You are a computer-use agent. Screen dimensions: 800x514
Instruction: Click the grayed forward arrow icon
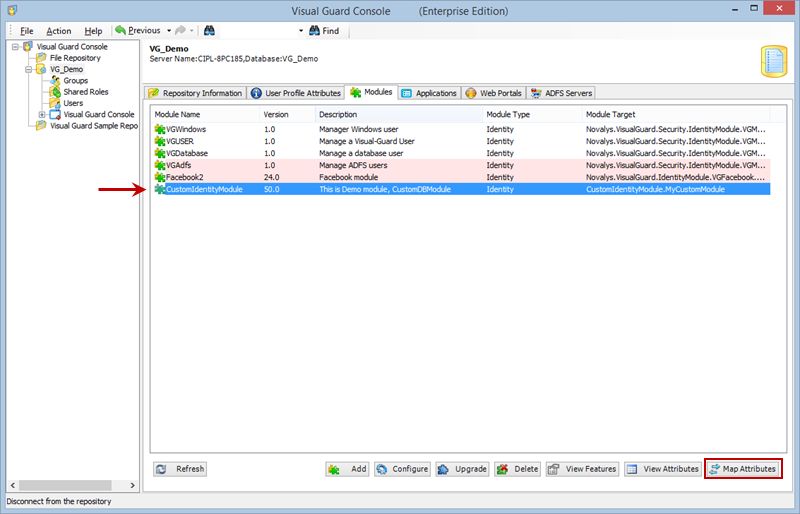click(x=180, y=31)
